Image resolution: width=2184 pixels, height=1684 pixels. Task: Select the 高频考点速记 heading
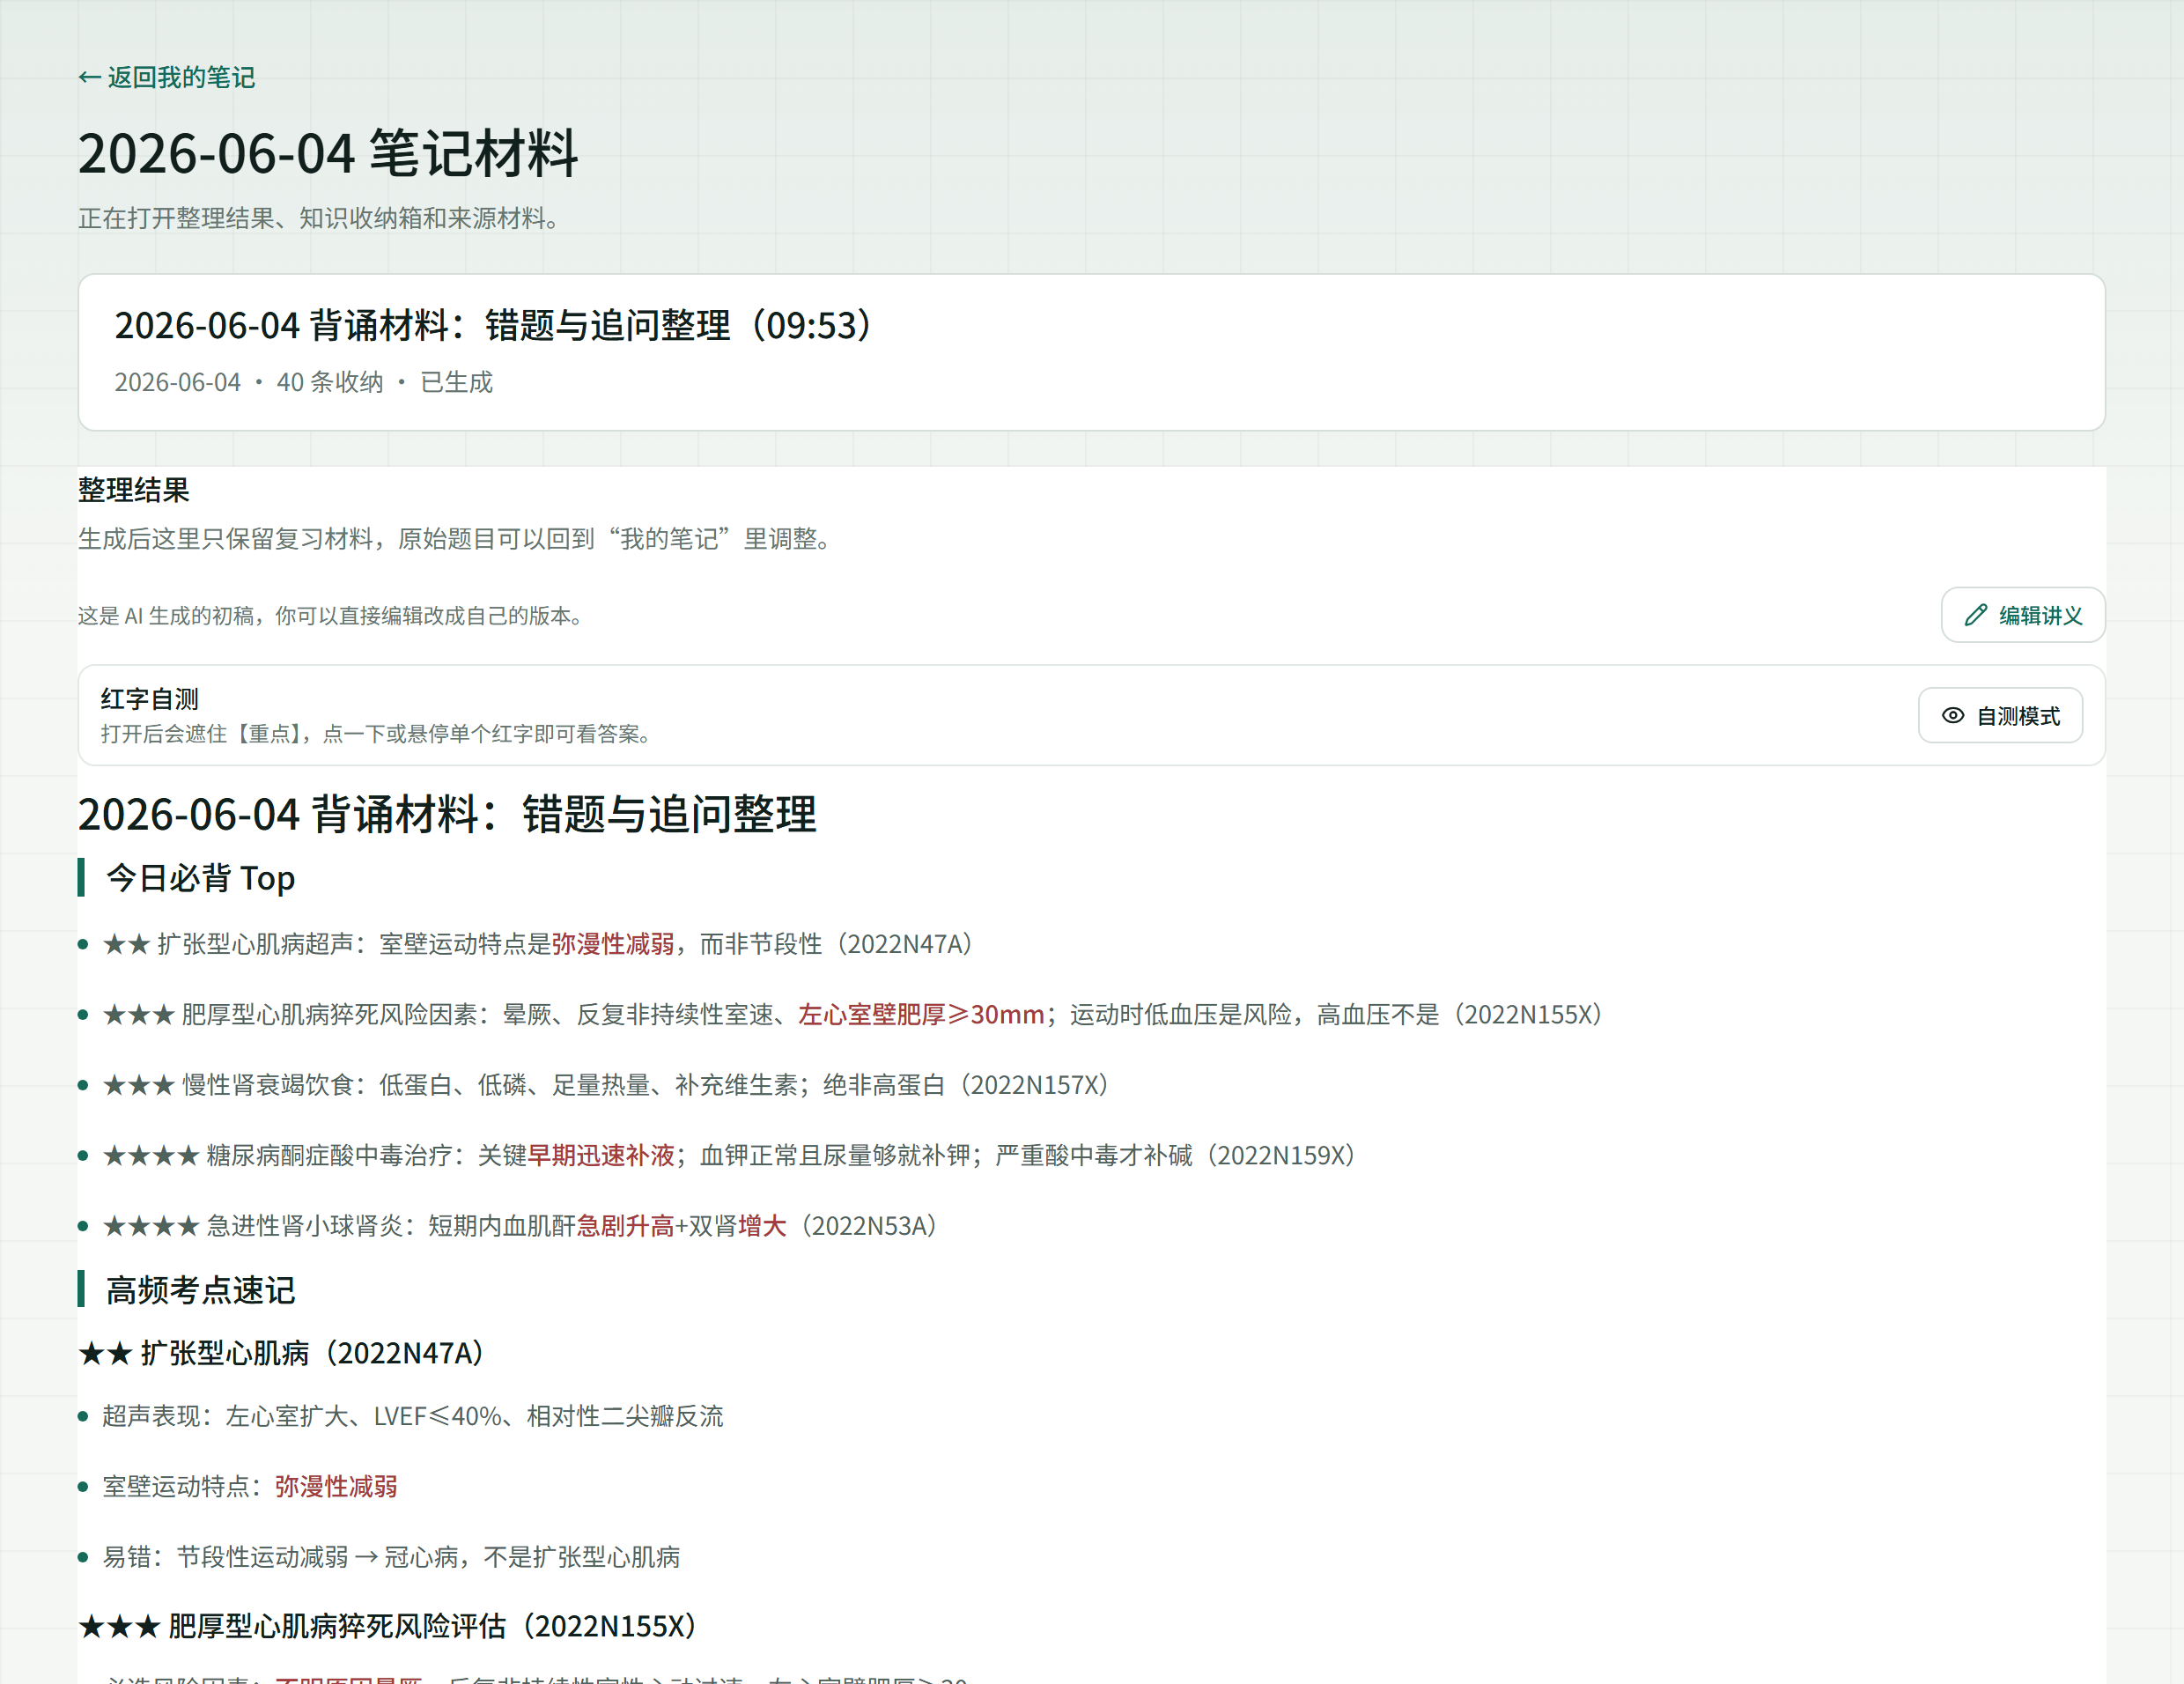click(200, 1290)
